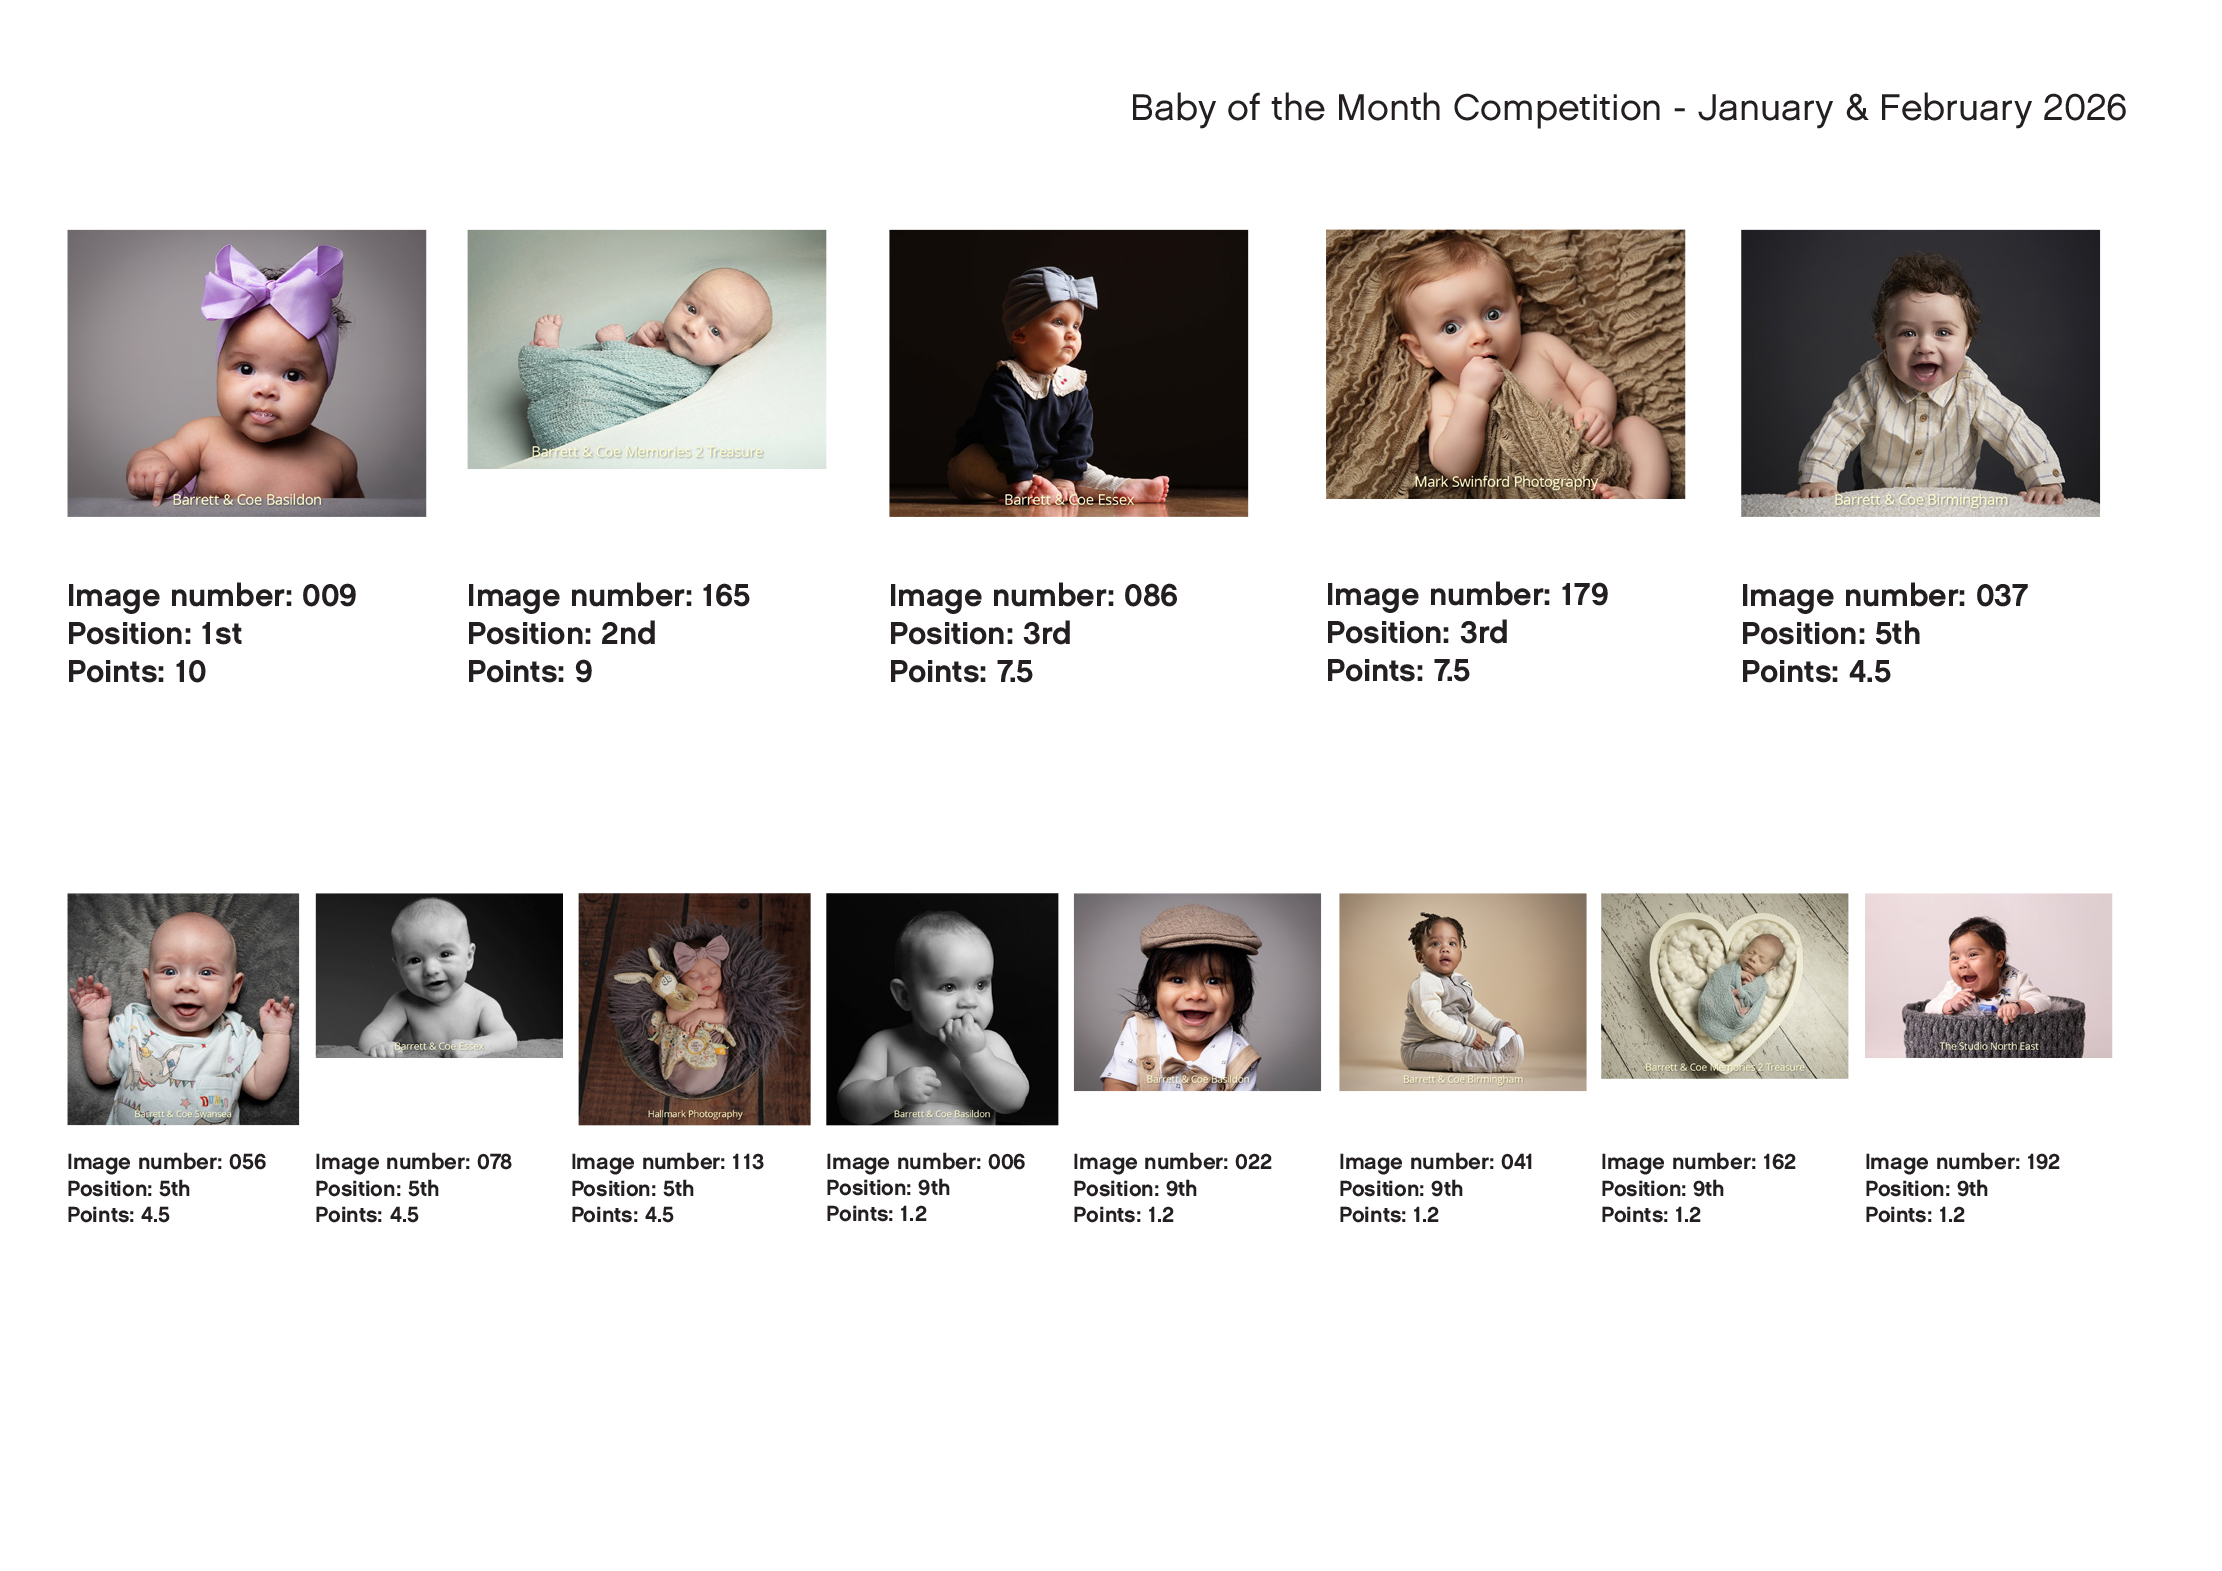
Task: Select the 'Image number: 113' caption
Action: [667, 1162]
